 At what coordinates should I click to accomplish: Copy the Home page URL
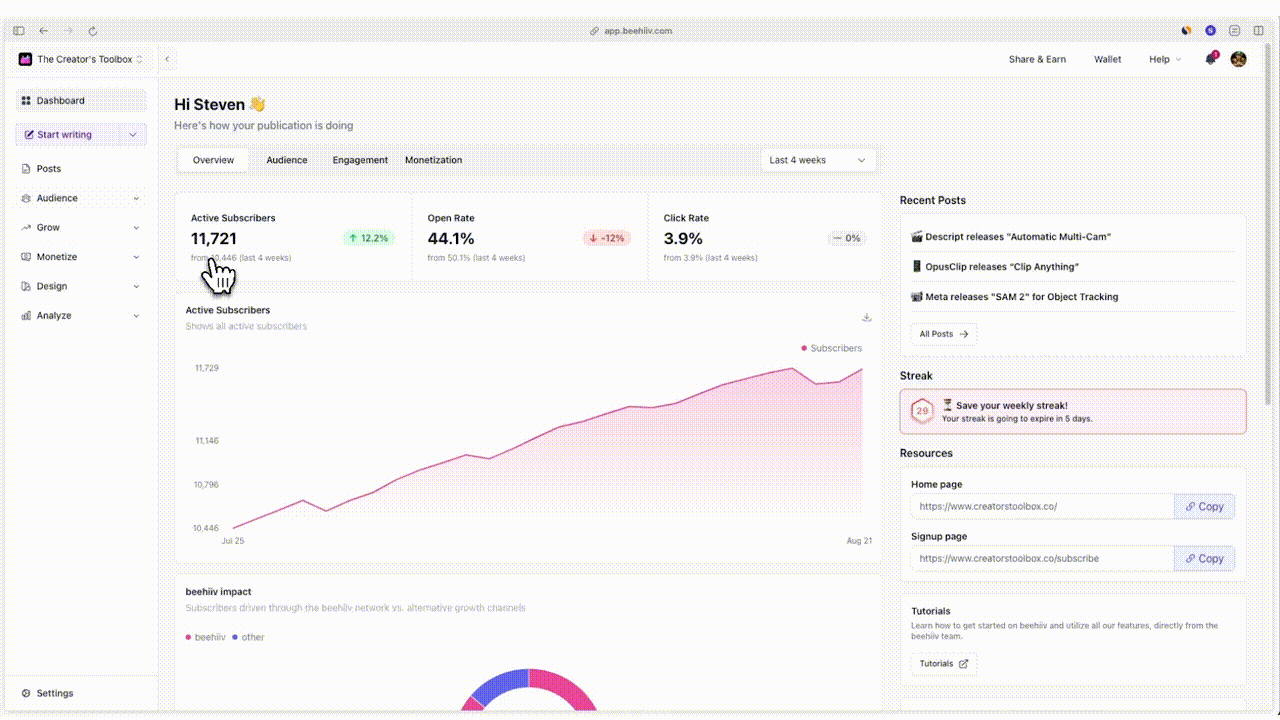pyautogui.click(x=1205, y=506)
